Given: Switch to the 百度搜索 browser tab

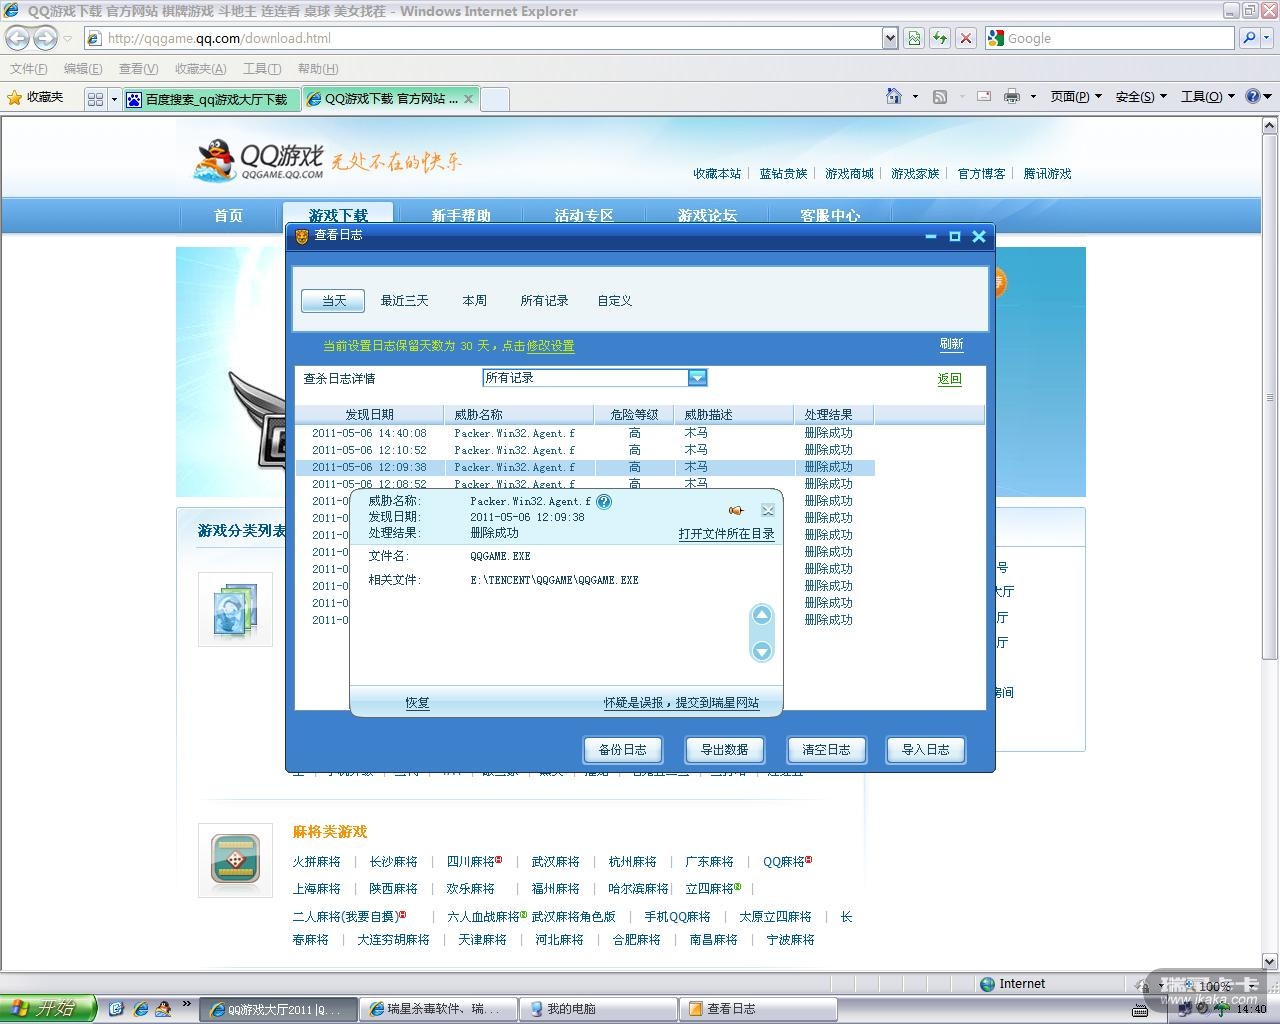Looking at the screenshot, I should coord(211,99).
